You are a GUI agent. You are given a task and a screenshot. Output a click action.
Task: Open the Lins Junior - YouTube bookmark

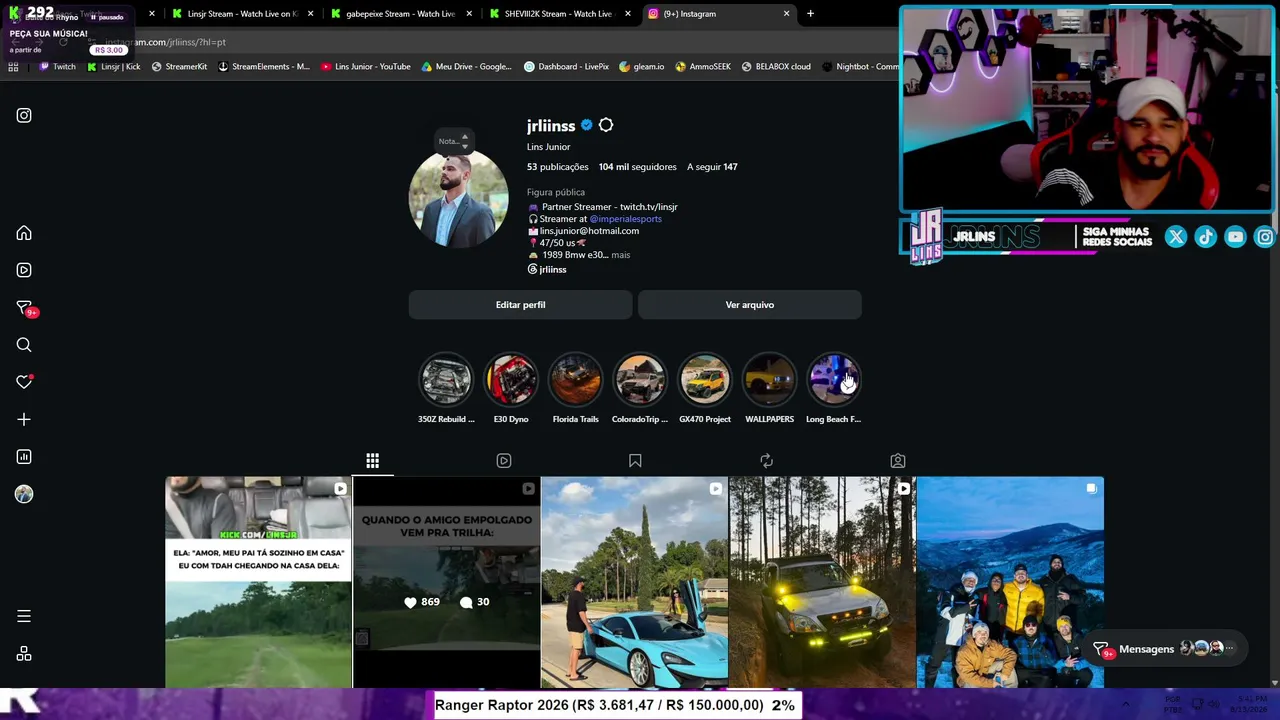tap(366, 67)
